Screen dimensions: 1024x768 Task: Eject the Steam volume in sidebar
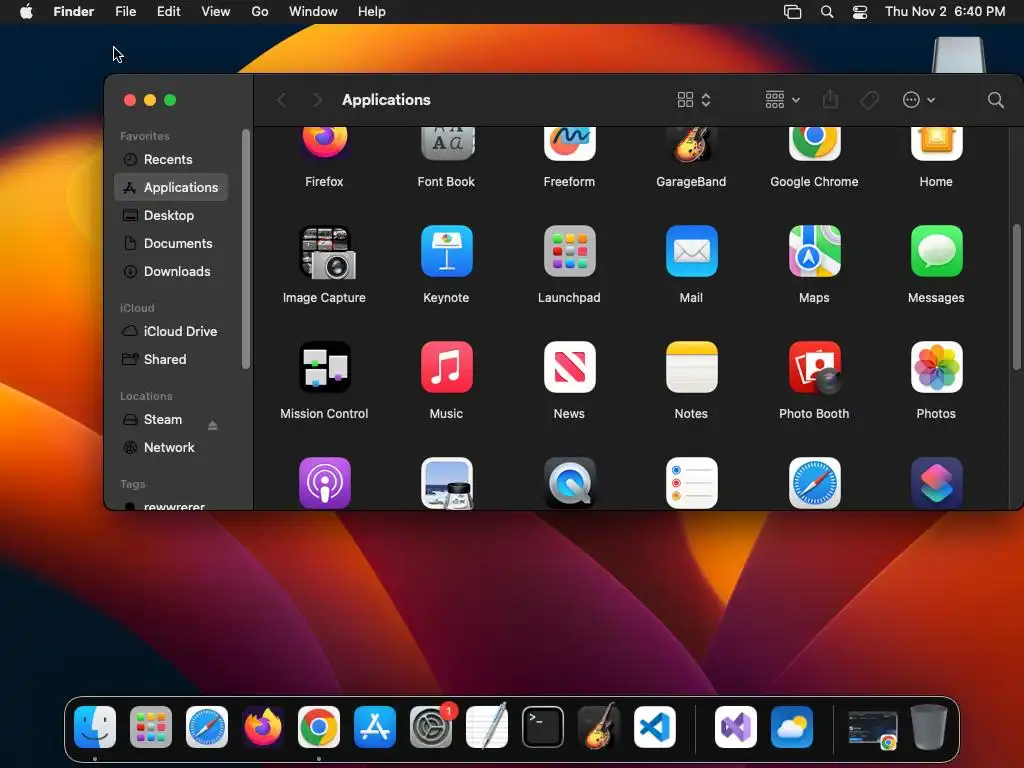[212, 426]
